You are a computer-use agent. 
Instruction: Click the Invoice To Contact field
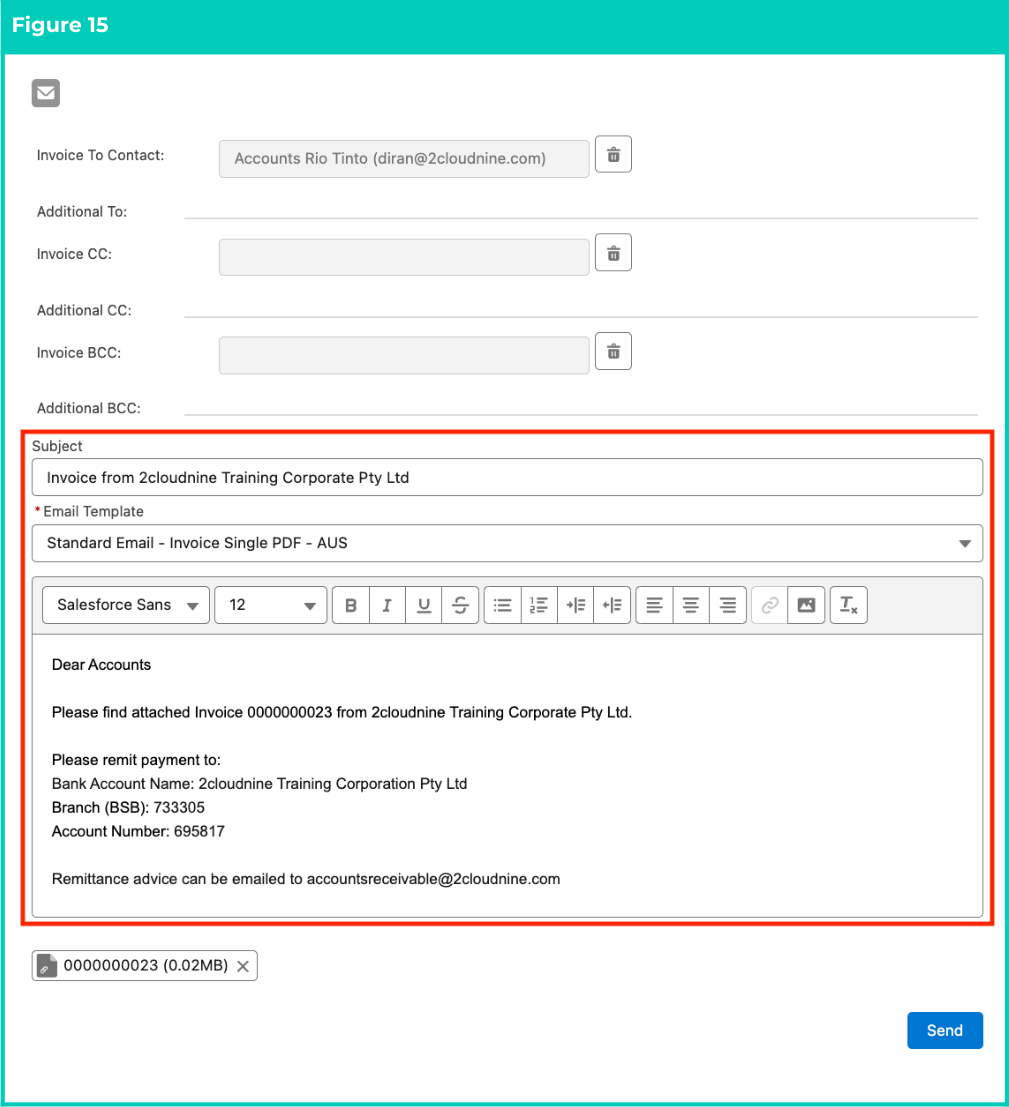tap(404, 159)
